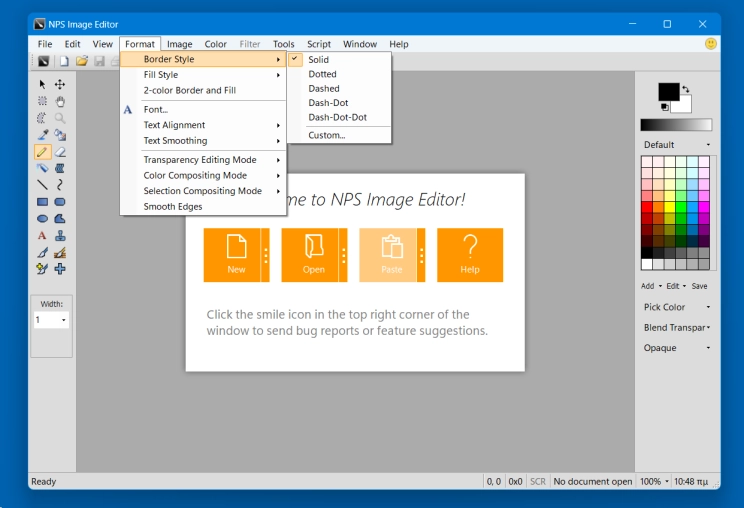
Task: Toggle 2-color Border and Fill
Action: pos(203,90)
